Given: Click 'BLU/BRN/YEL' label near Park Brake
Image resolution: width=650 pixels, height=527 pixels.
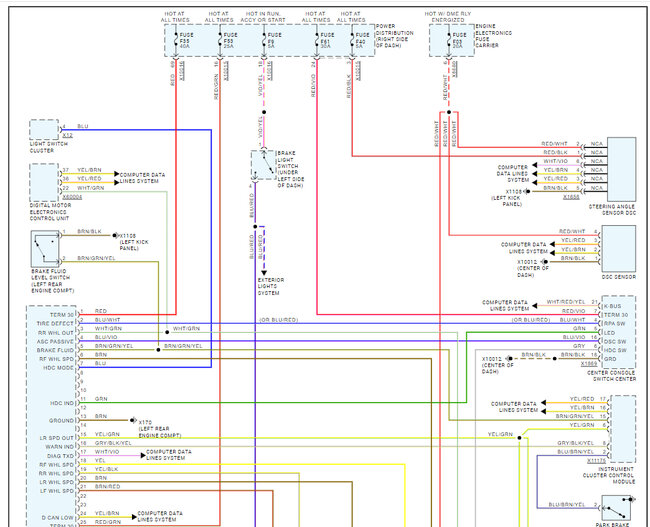Looking at the screenshot, I should pyautogui.click(x=567, y=505).
